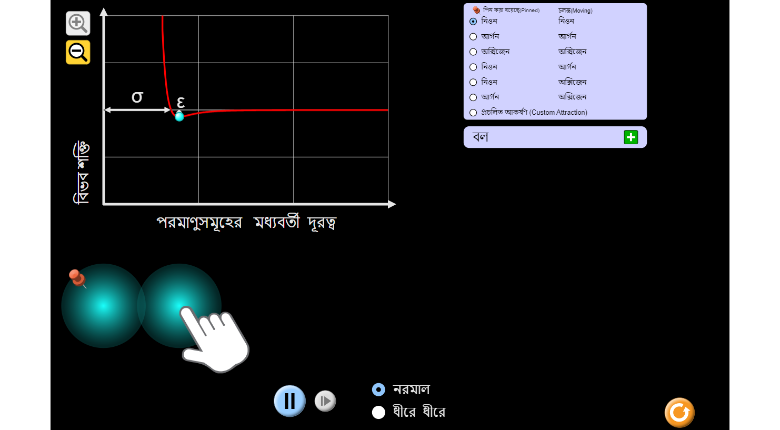The image size is (780, 430).
Task: Switch the simulation speed to ধীরে ধীরে
Action: [378, 412]
